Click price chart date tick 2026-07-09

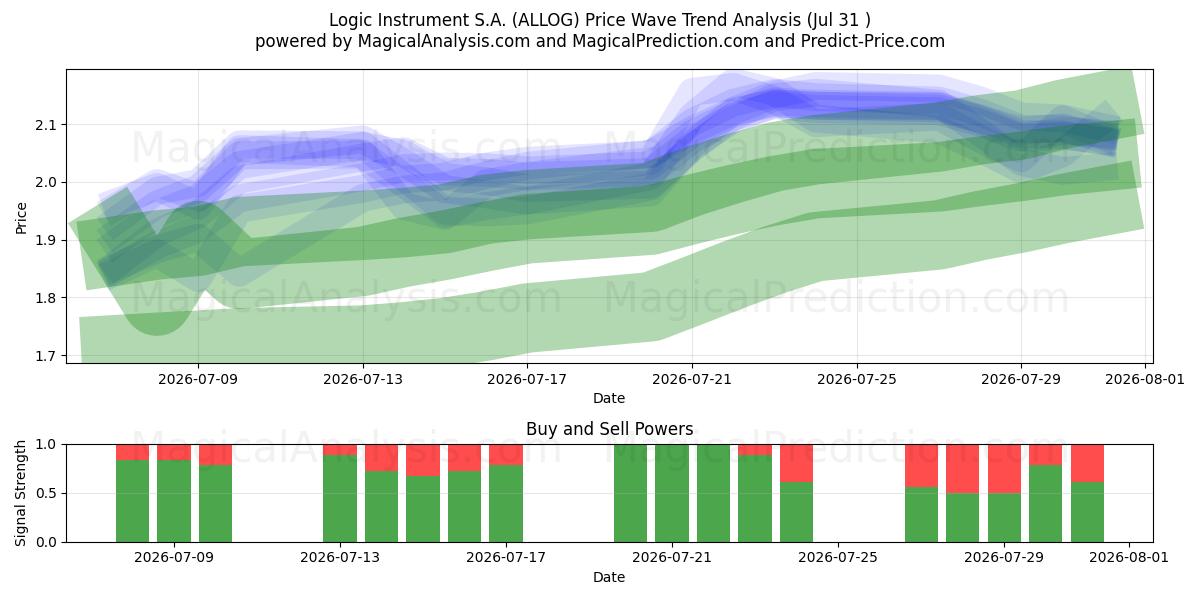[x=198, y=379]
